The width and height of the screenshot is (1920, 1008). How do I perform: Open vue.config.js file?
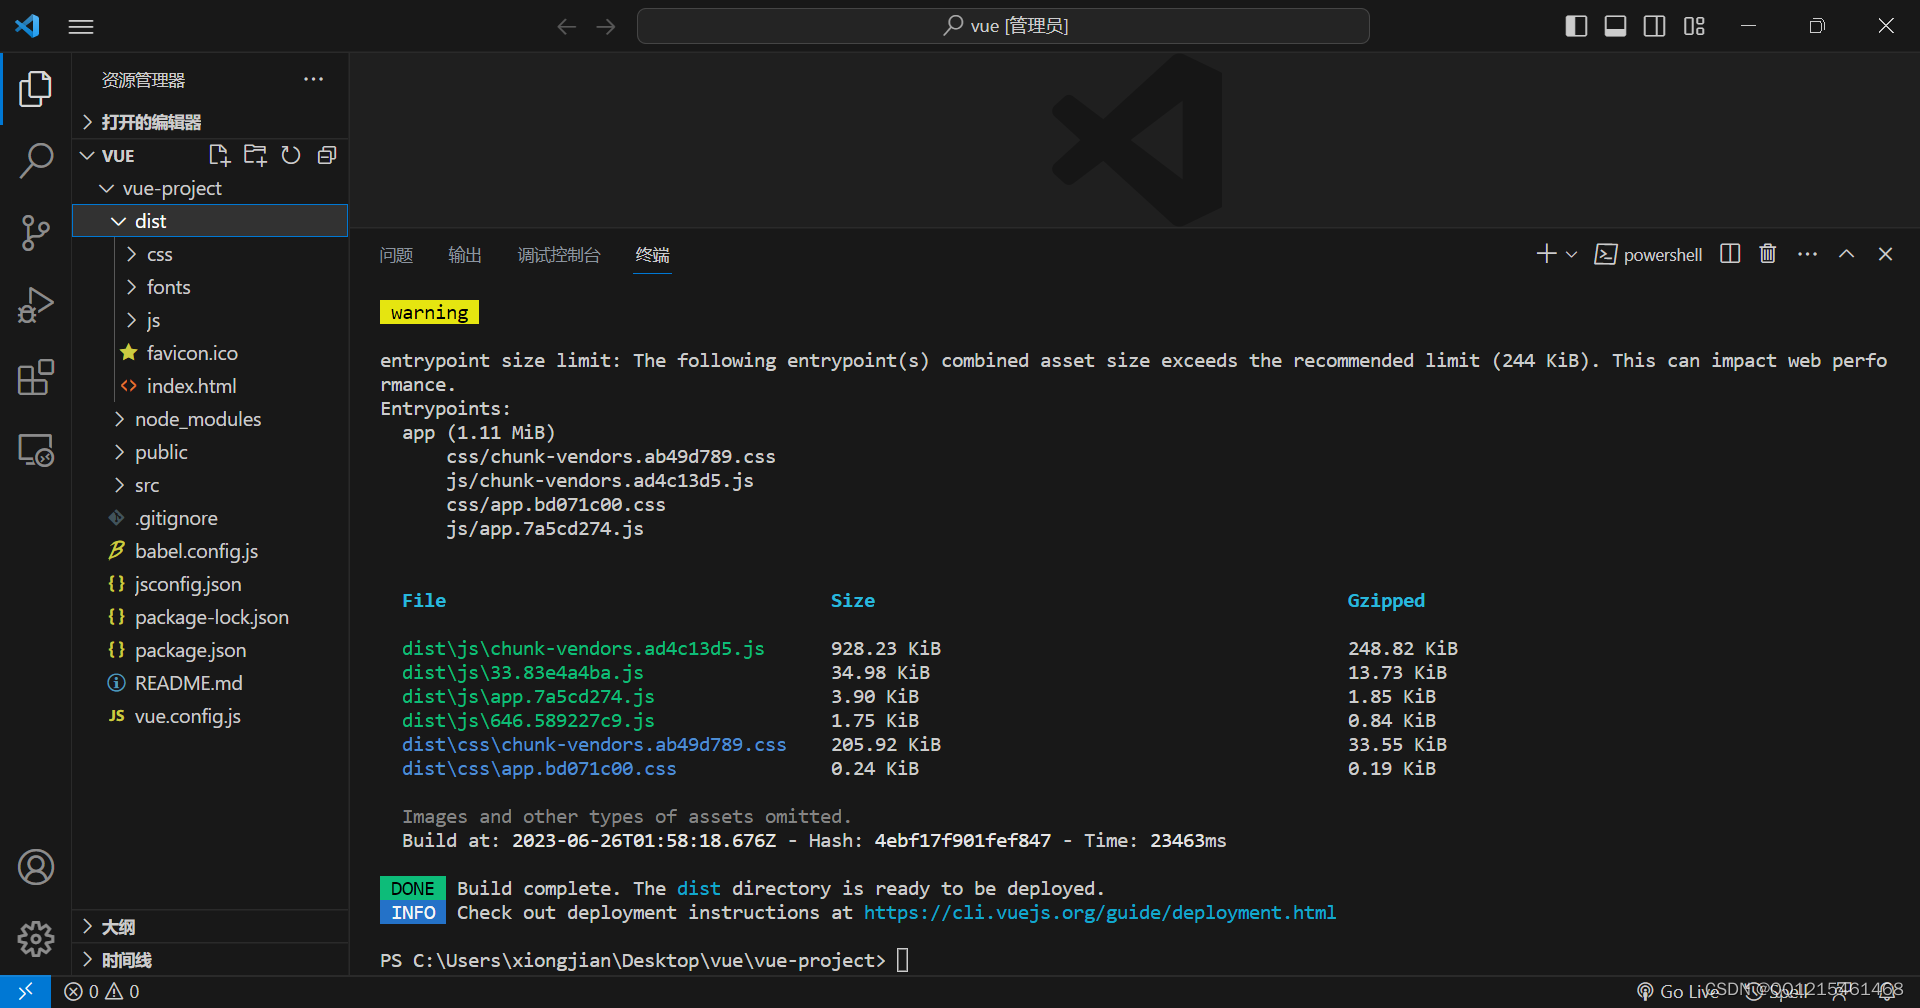[x=210, y=716]
